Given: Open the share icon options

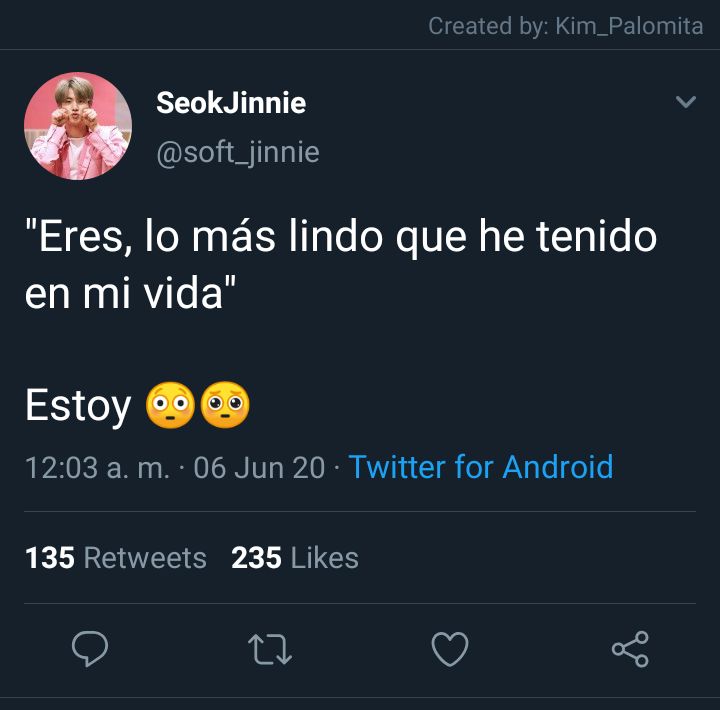Looking at the screenshot, I should point(630,648).
